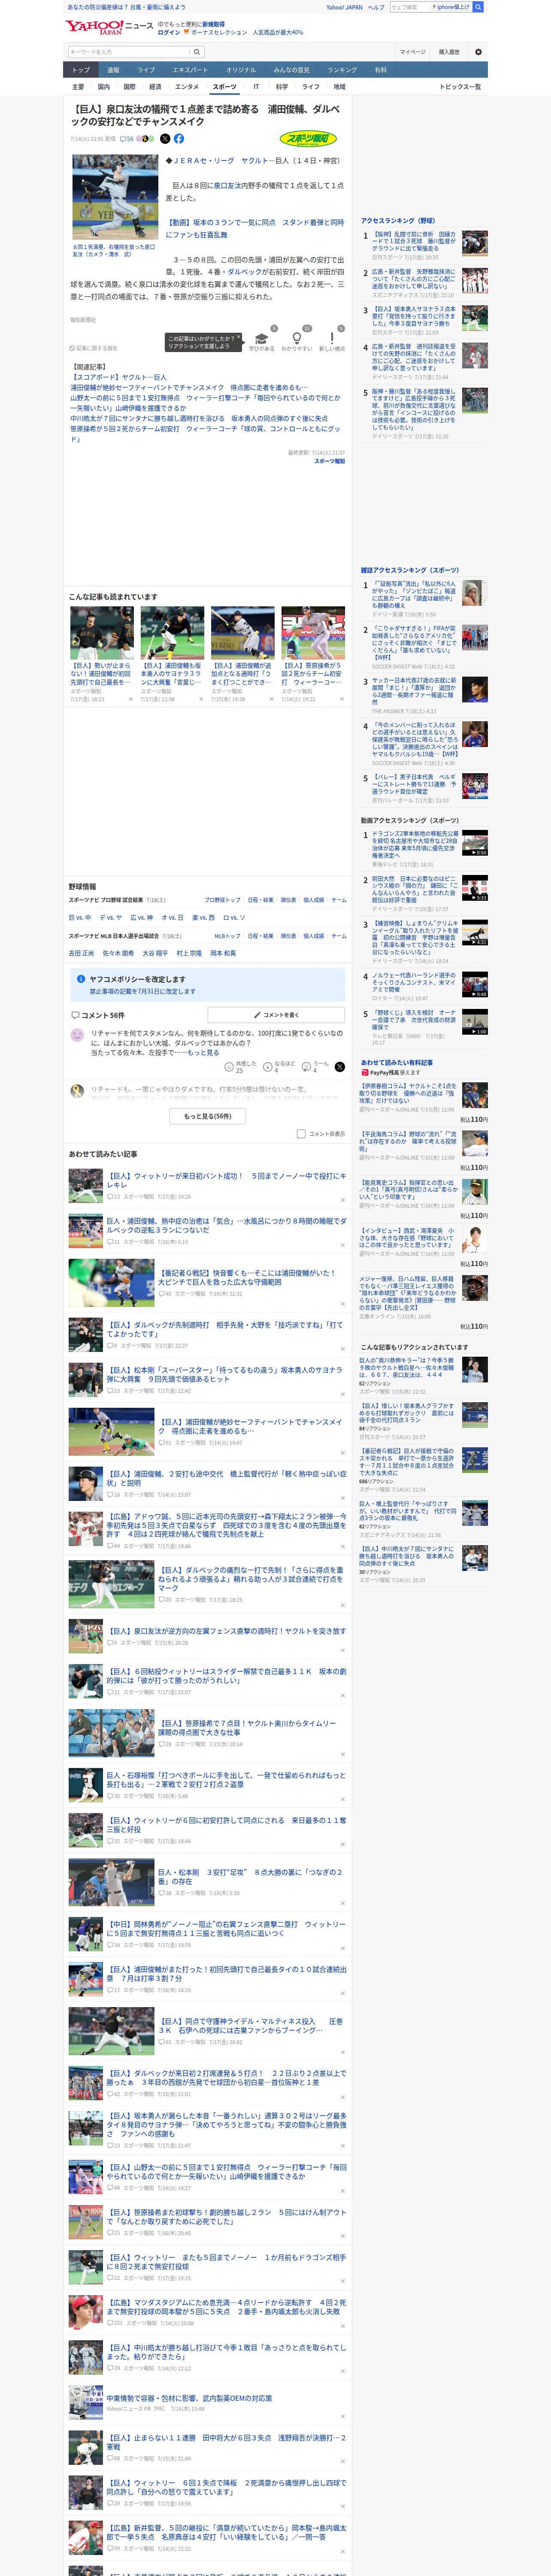Open the second commenter's yellow ribbon avatar
This screenshot has width=551, height=2576.
(x=77, y=1090)
